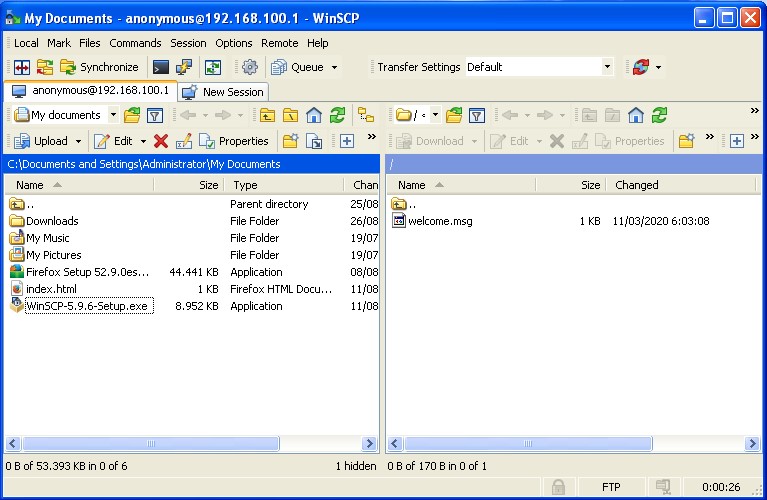The height and width of the screenshot is (500, 767).
Task: Open the Commands menu
Action: pos(135,43)
